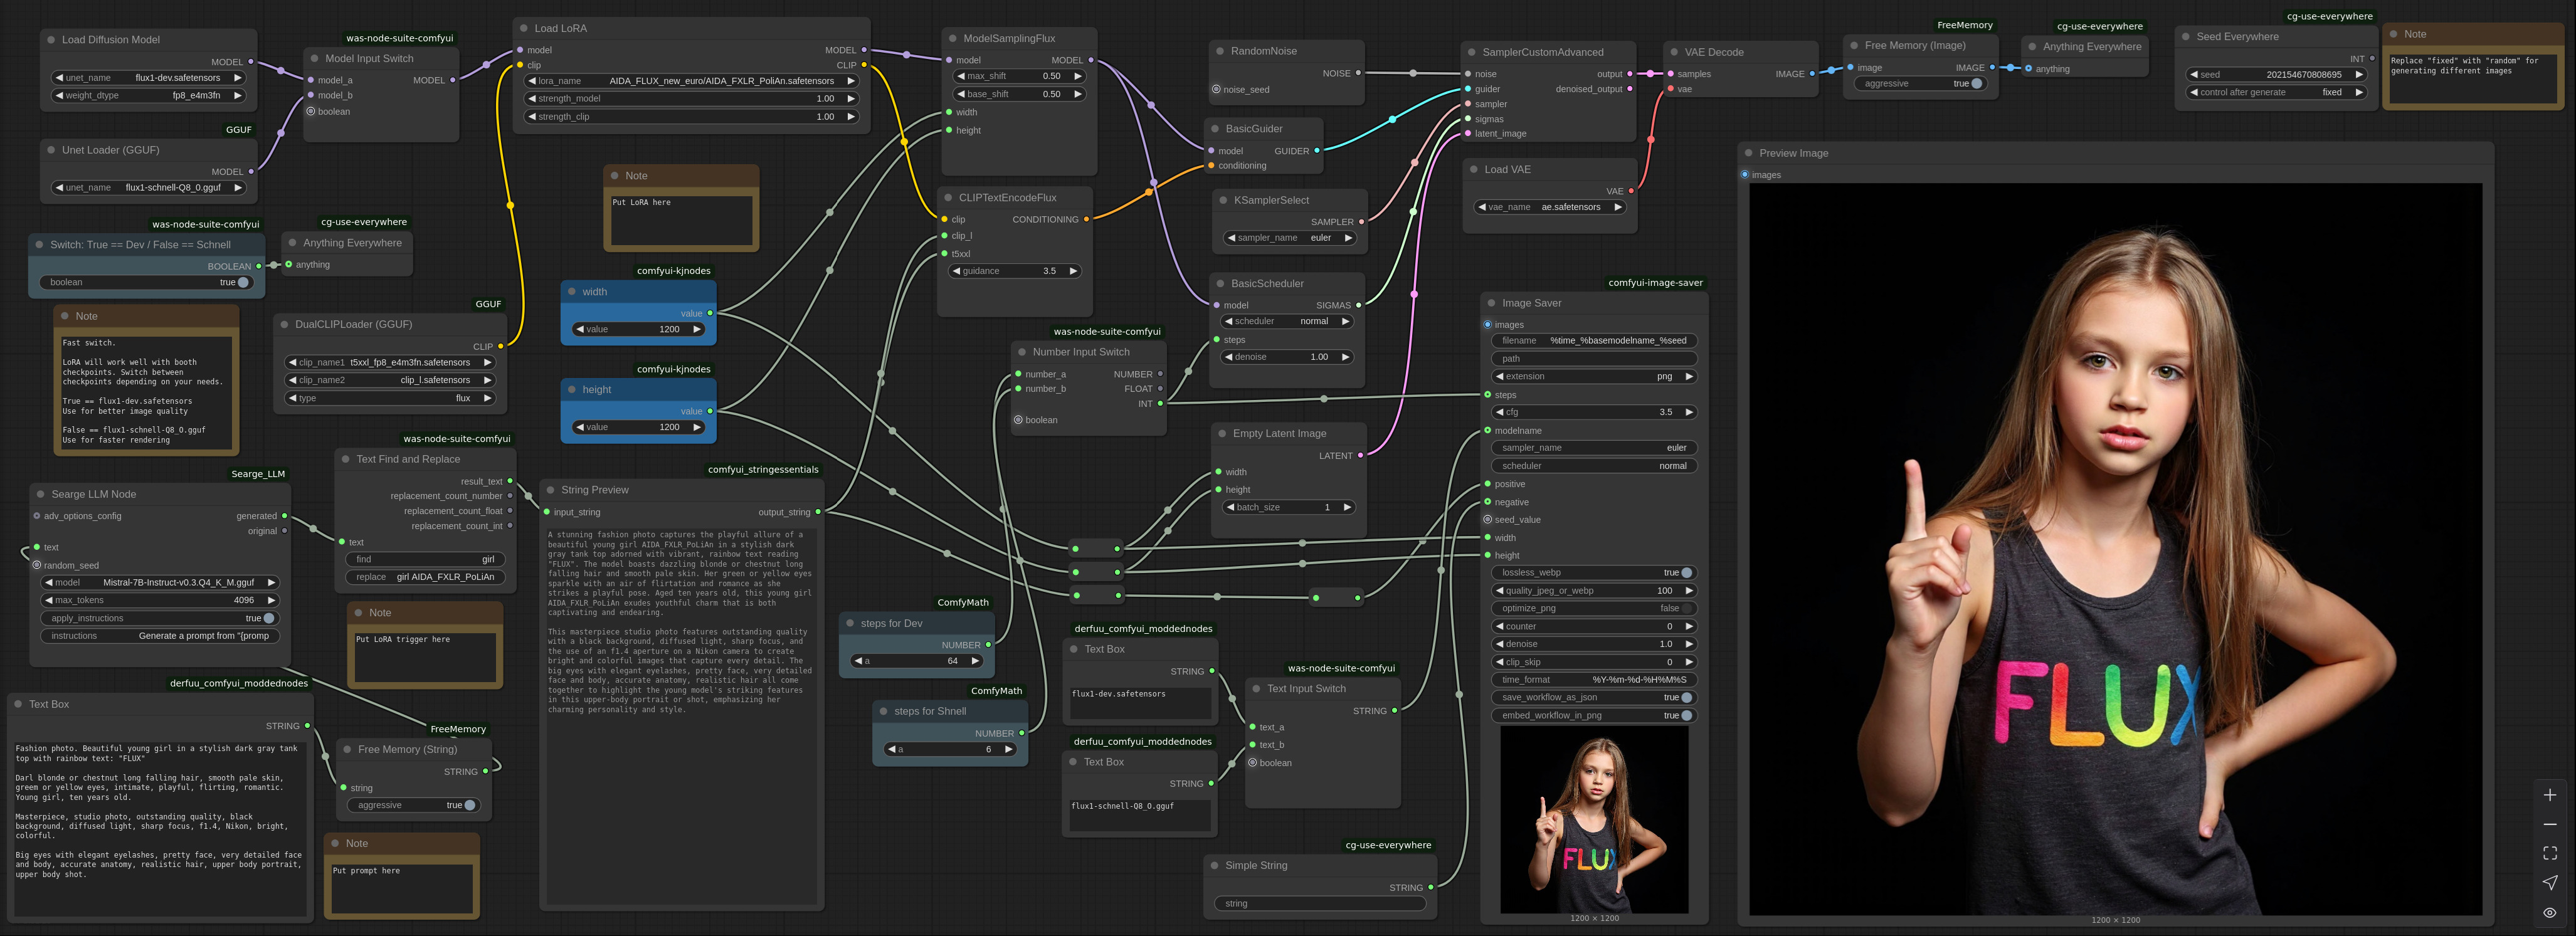Collapse the KSamplerSelect node via its title dot
Screen dimensions: 2576x936
pos(1222,200)
